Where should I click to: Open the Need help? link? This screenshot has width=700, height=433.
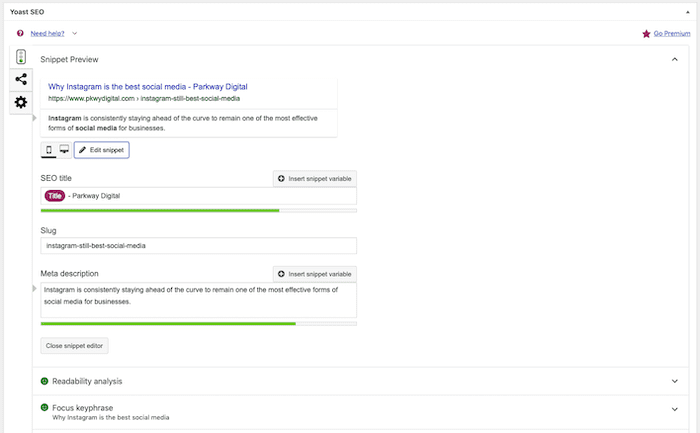coord(47,33)
